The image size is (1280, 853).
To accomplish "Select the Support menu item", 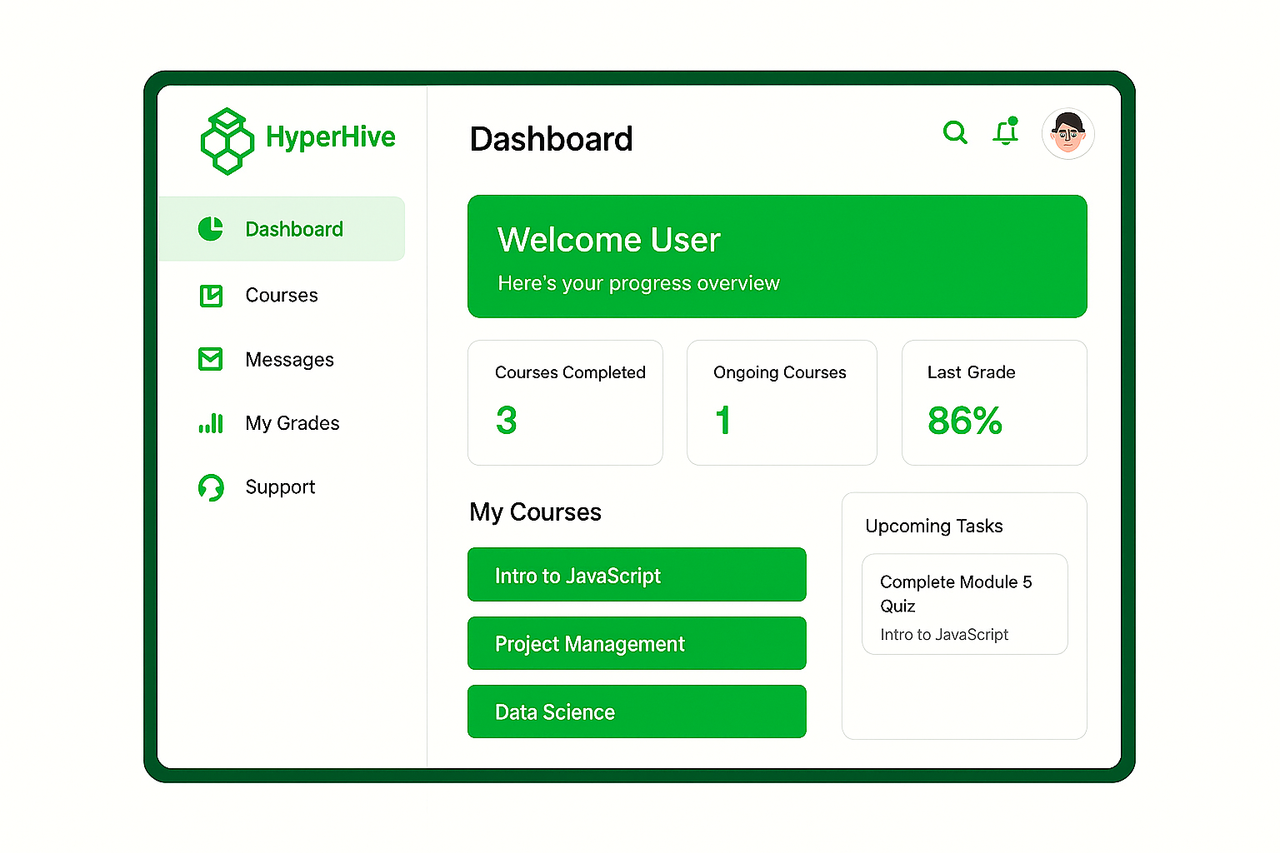I will 280,487.
